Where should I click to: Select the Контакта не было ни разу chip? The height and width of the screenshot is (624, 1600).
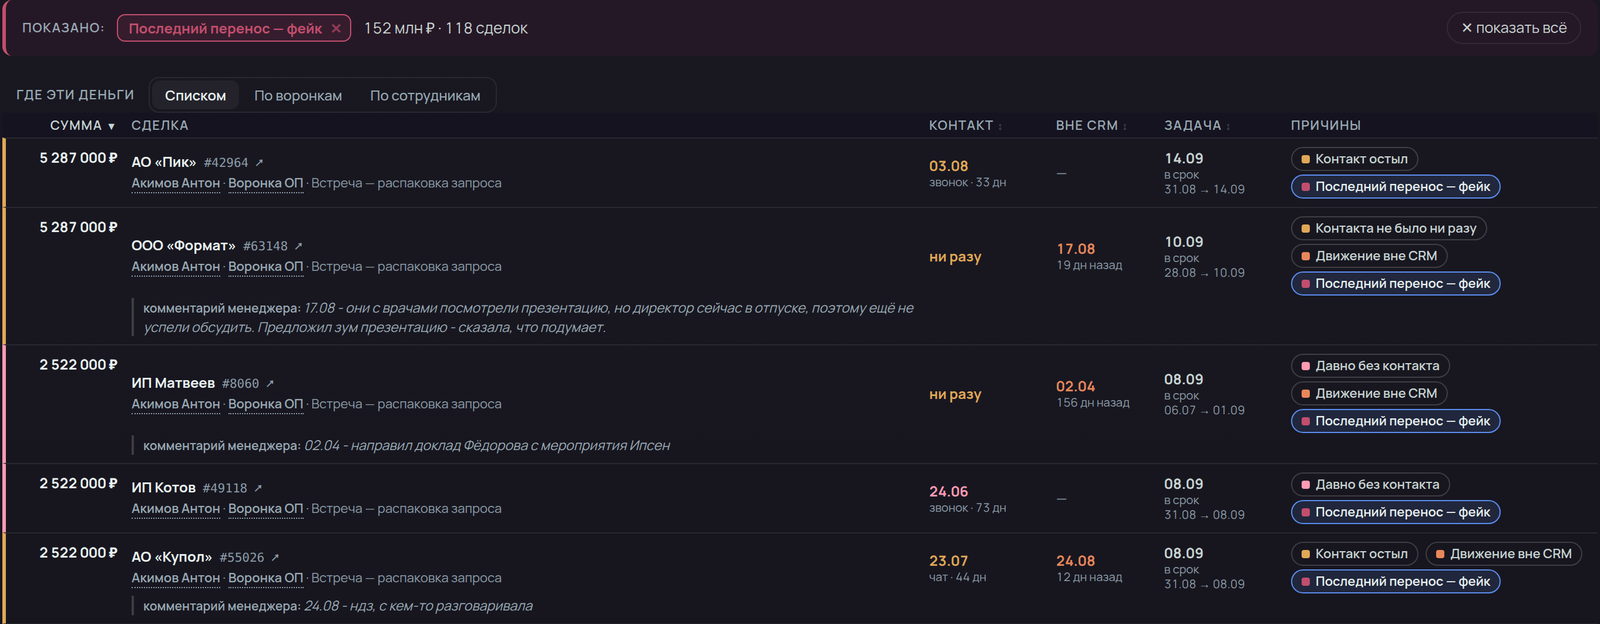[1389, 228]
